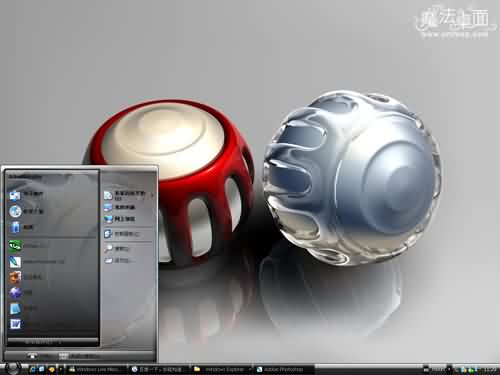The height and width of the screenshot is (375, 500).
Task: Expand recent documents submenu arrow
Action: point(152,195)
